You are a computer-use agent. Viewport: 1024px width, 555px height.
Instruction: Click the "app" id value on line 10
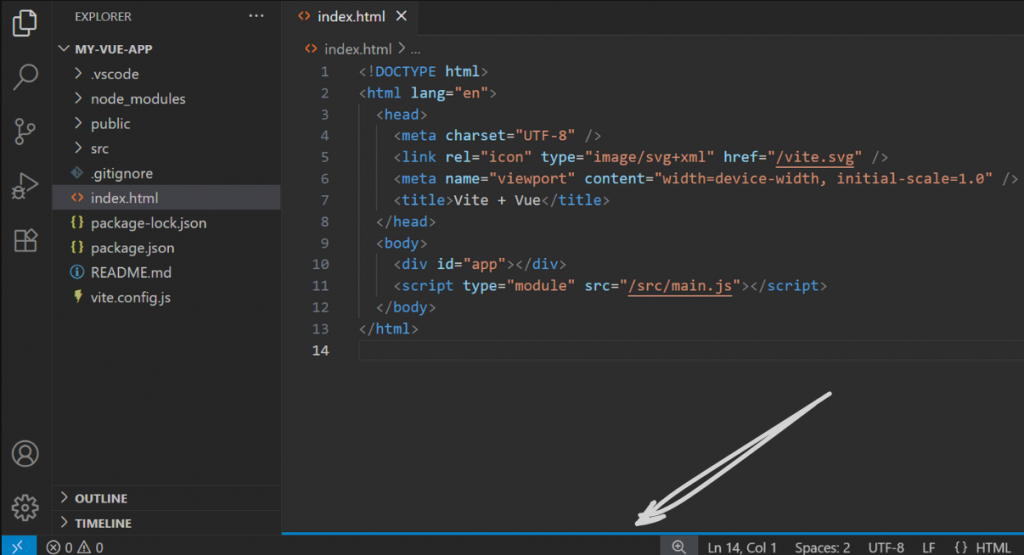[x=484, y=264]
